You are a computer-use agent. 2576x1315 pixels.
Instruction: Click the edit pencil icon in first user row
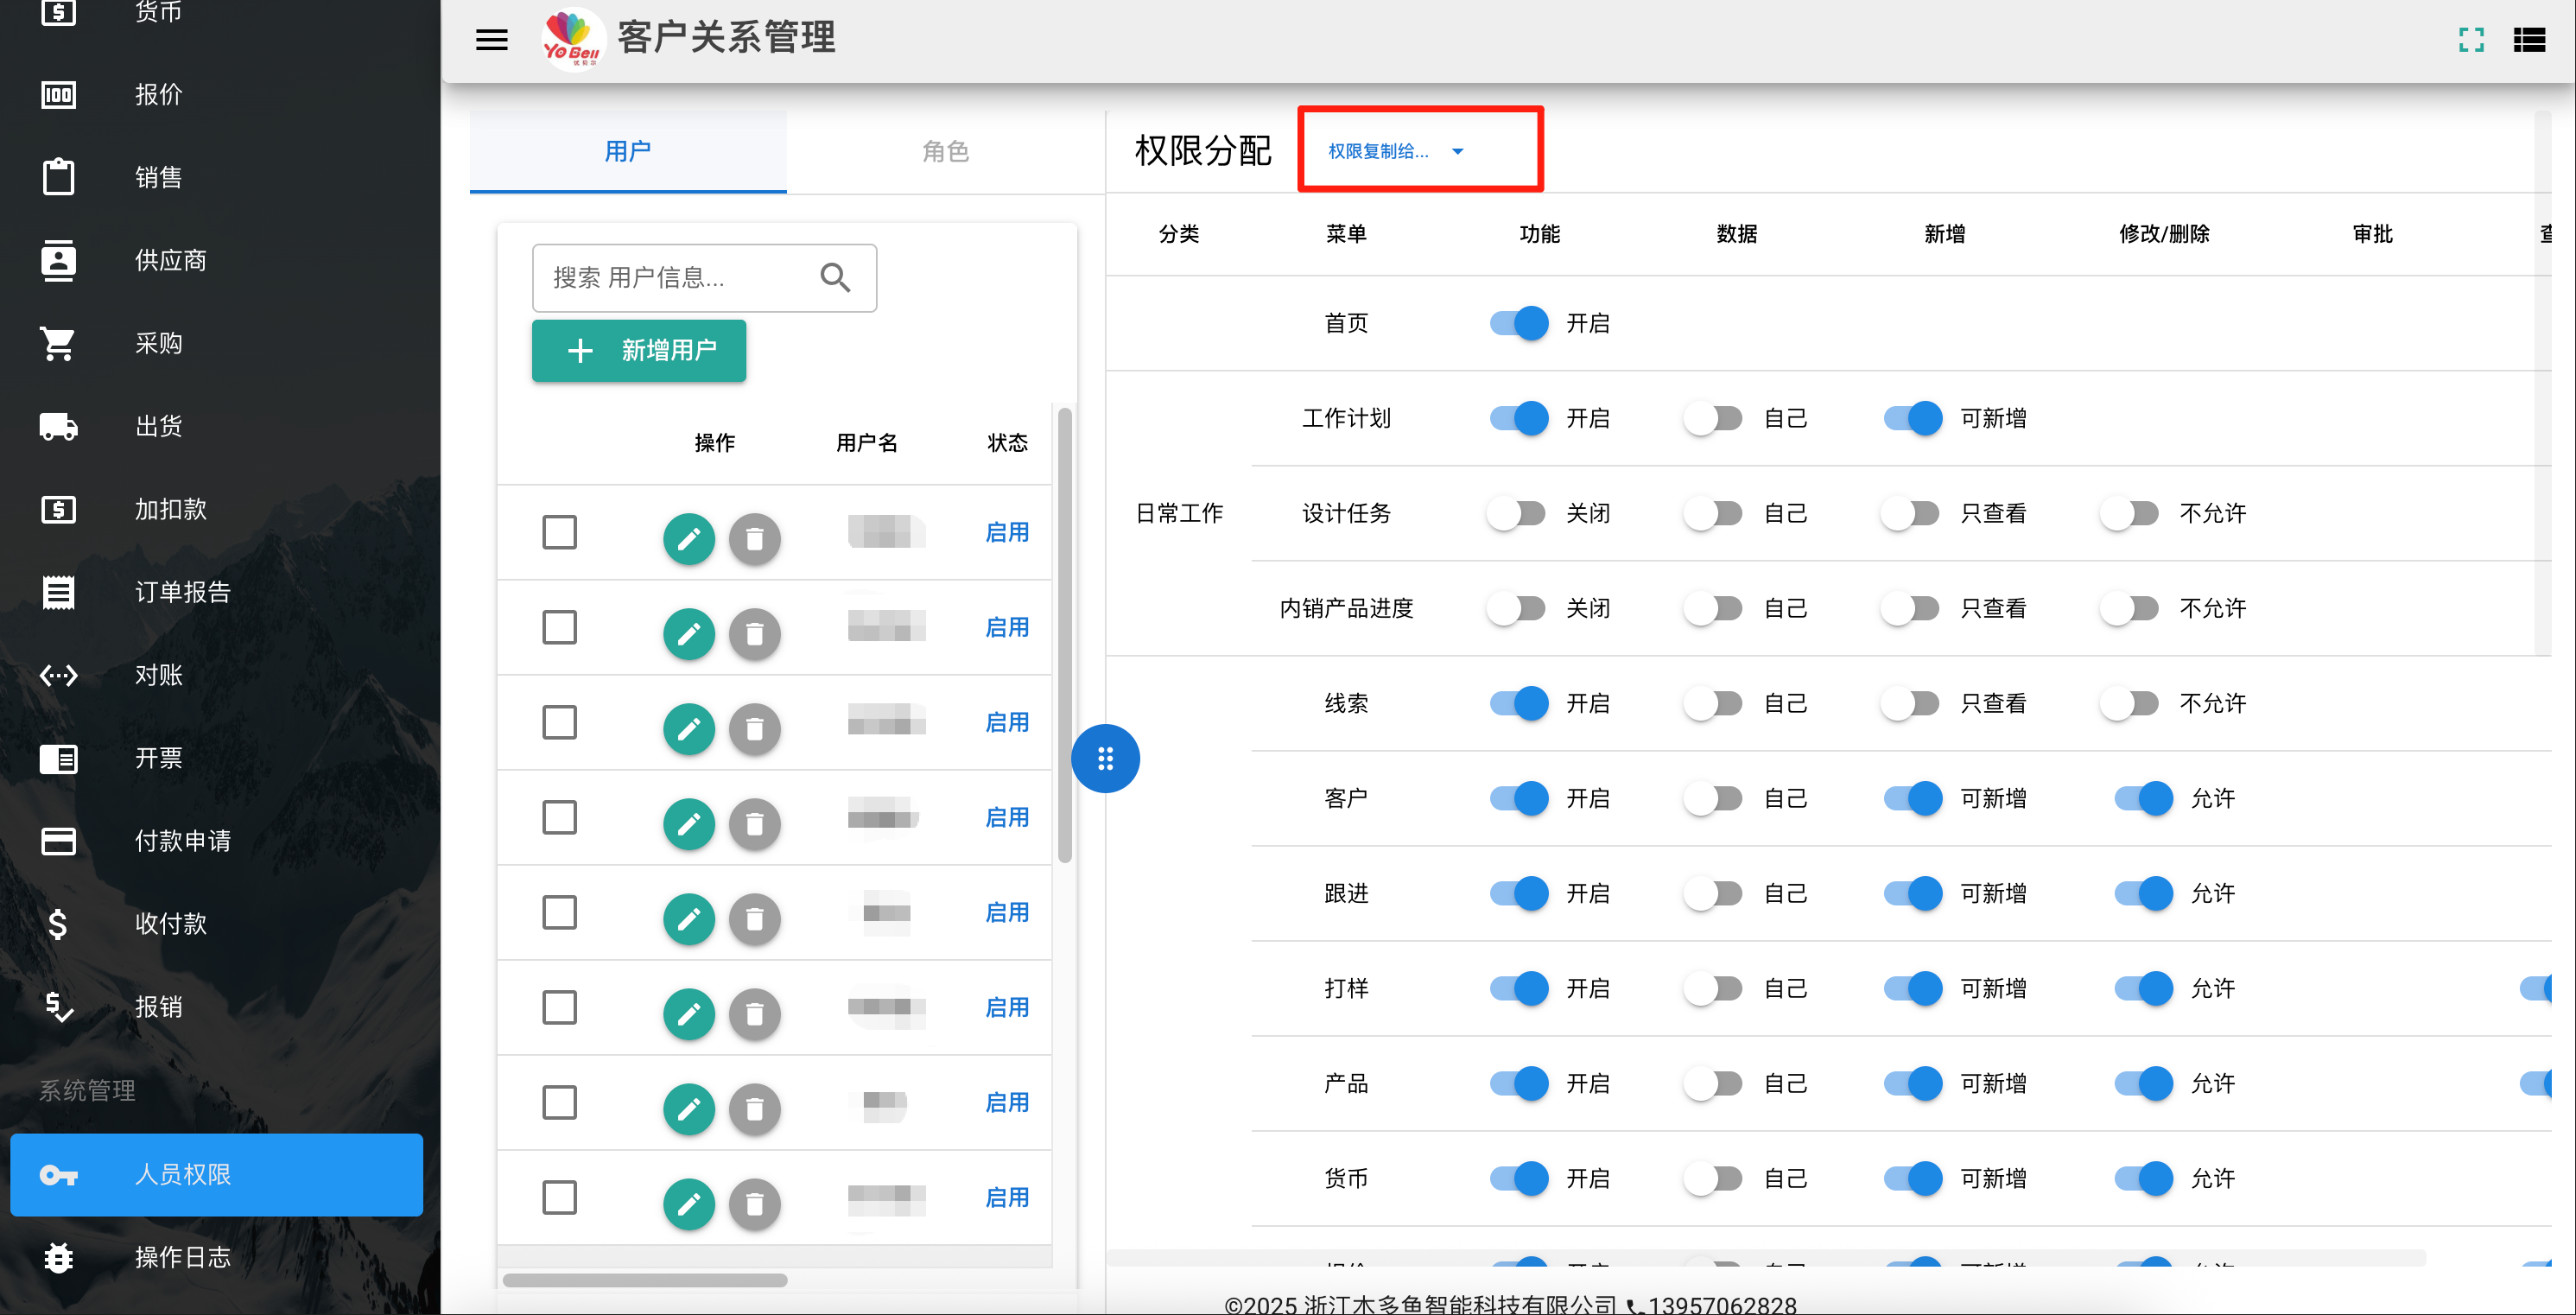click(x=689, y=539)
